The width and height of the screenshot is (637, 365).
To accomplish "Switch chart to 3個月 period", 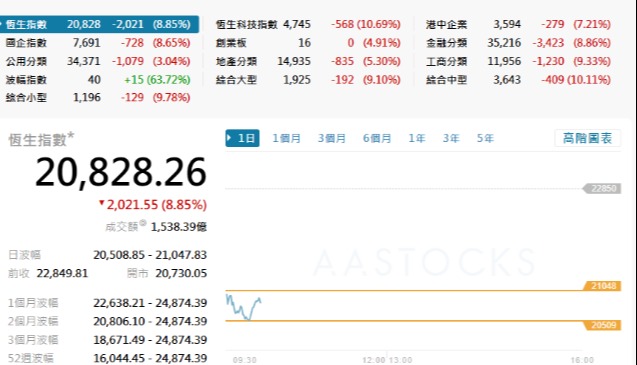I will coord(332,138).
